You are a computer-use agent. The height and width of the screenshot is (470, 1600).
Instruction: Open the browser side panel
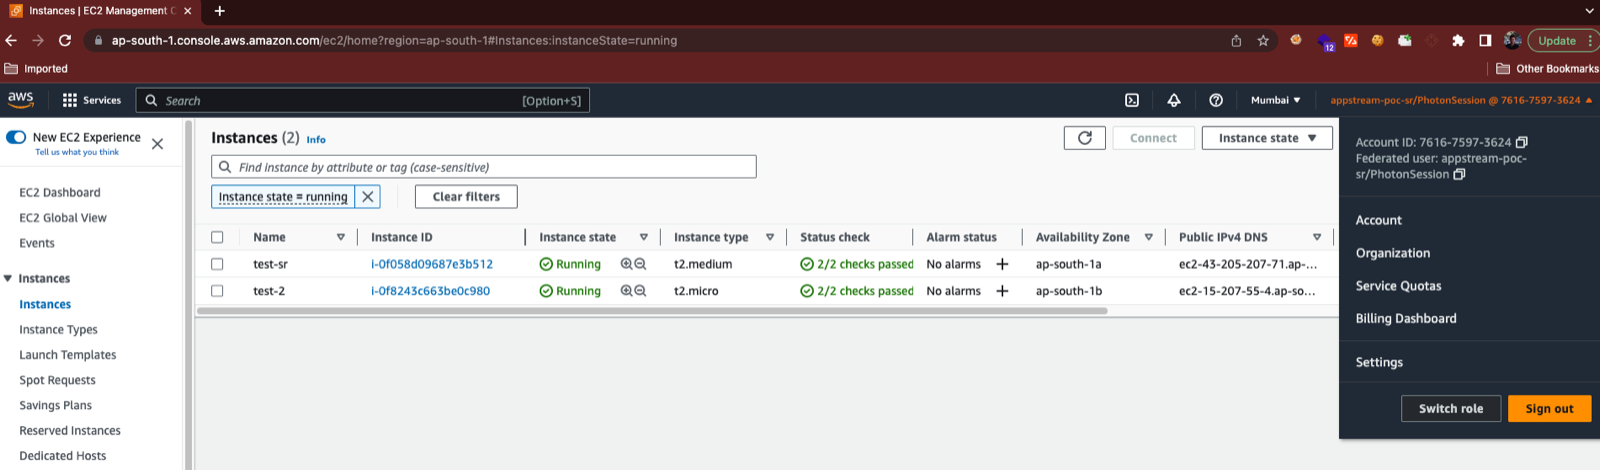pos(1485,41)
